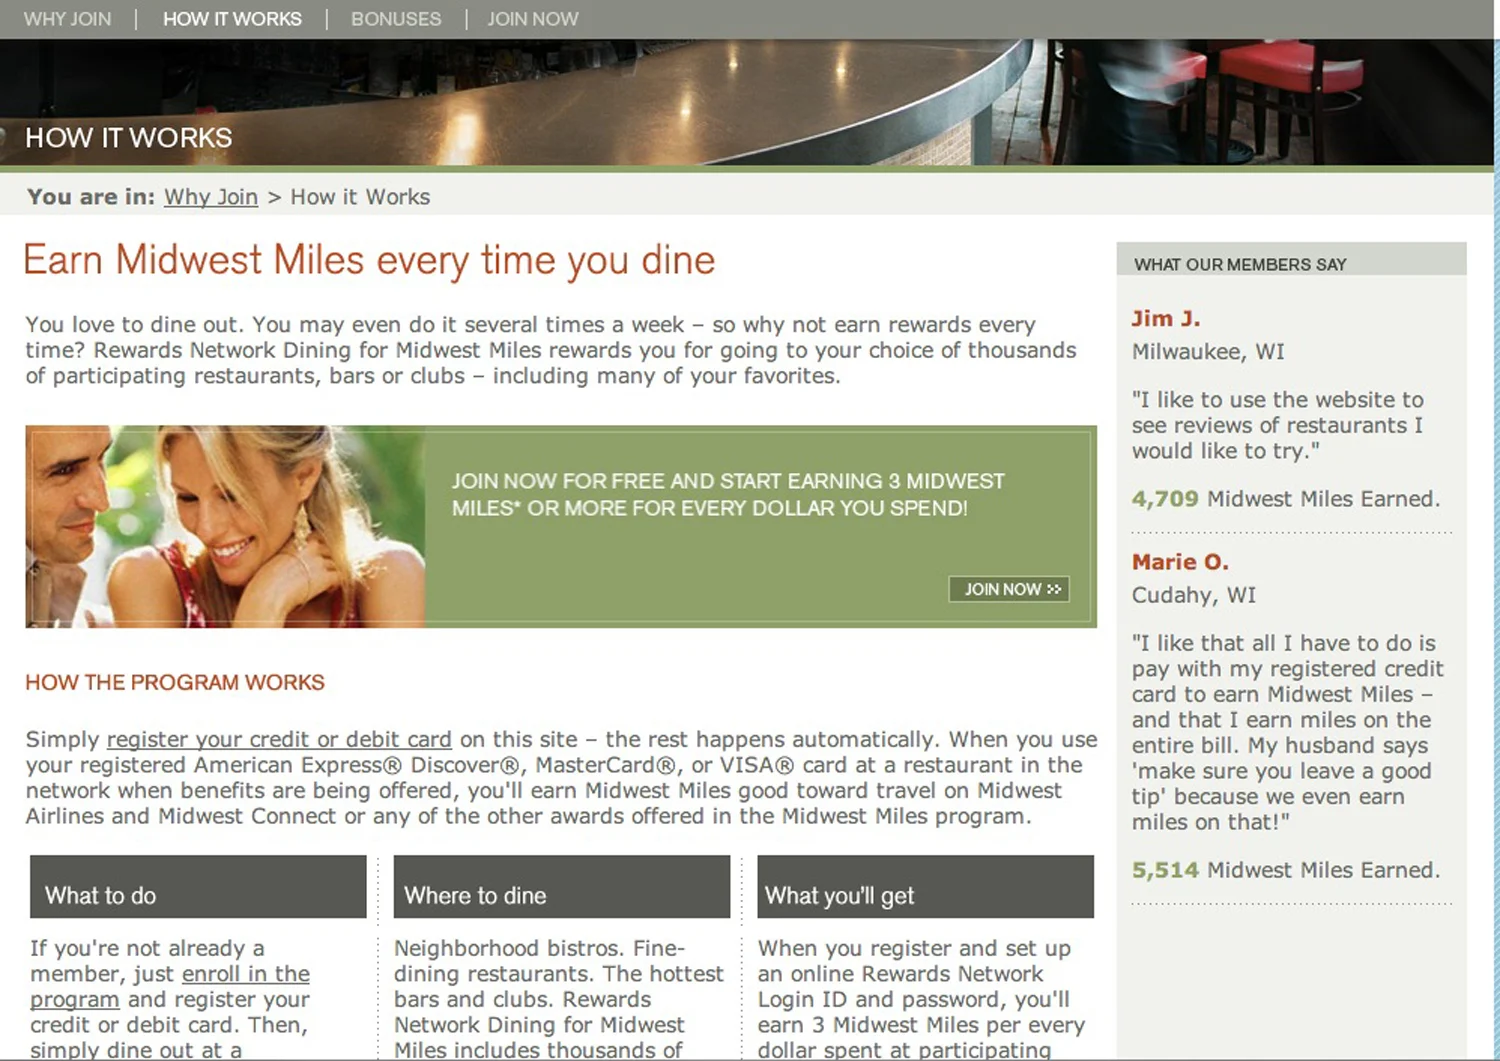Screen dimensions: 1500x1061
Task: Click the 'WHAT OUR MEMBERS SAY' sidebar header
Action: coord(1291,259)
